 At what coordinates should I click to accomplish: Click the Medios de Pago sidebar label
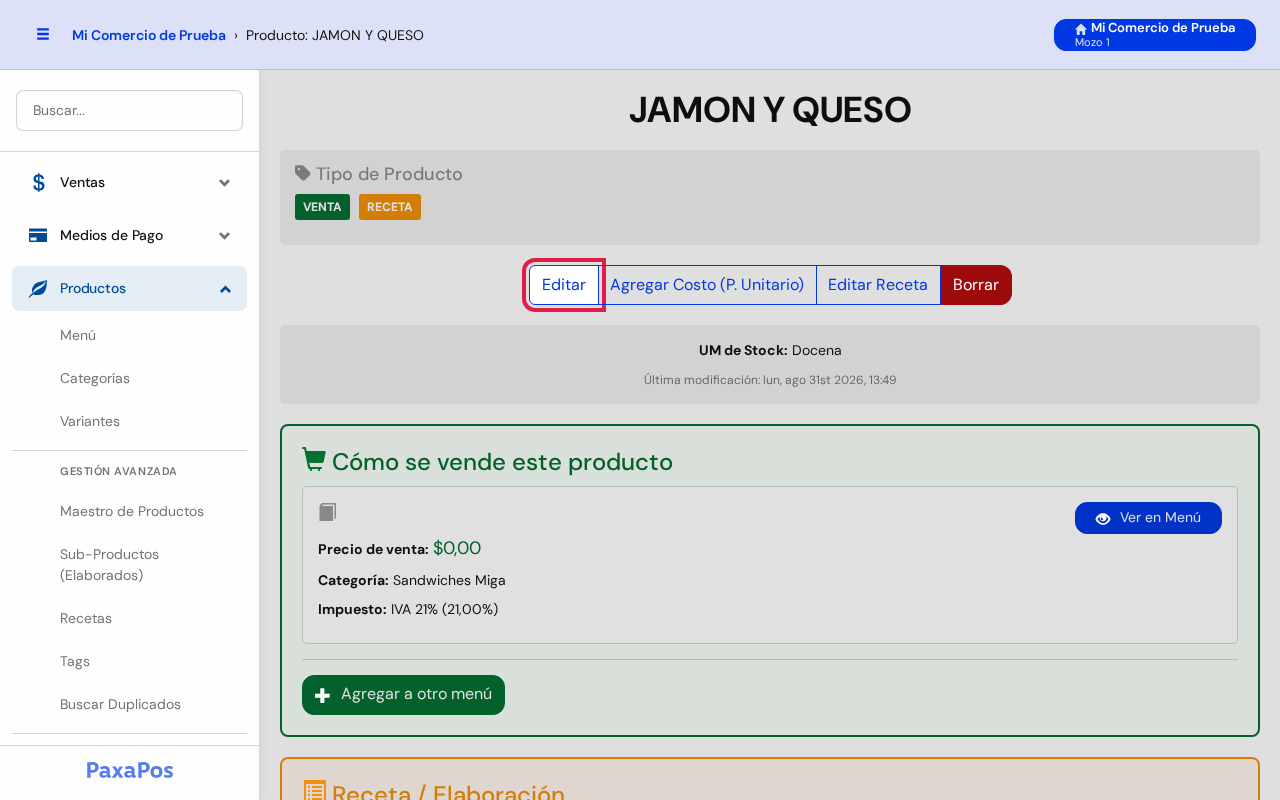[x=111, y=235]
